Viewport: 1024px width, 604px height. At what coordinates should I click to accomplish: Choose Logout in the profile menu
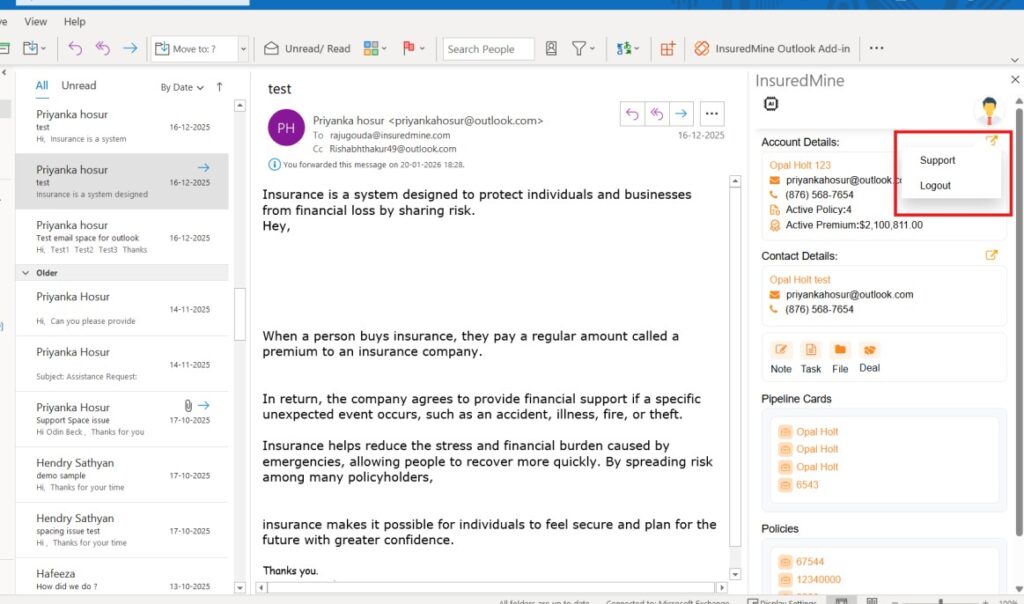pos(935,186)
